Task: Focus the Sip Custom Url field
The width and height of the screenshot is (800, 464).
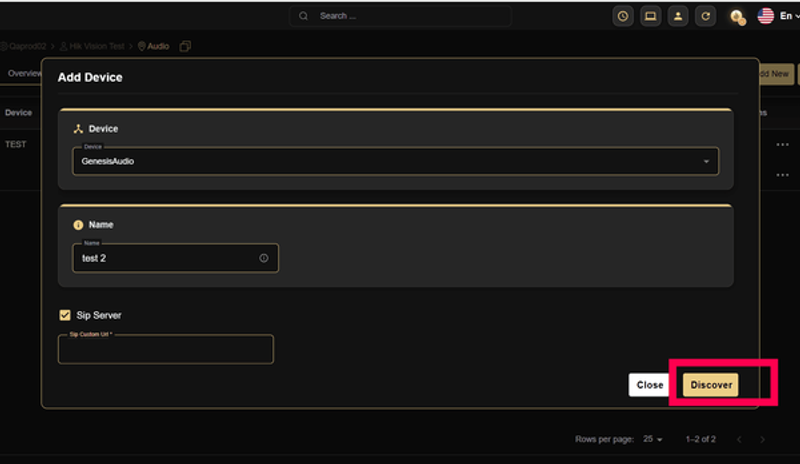Action: 166,349
